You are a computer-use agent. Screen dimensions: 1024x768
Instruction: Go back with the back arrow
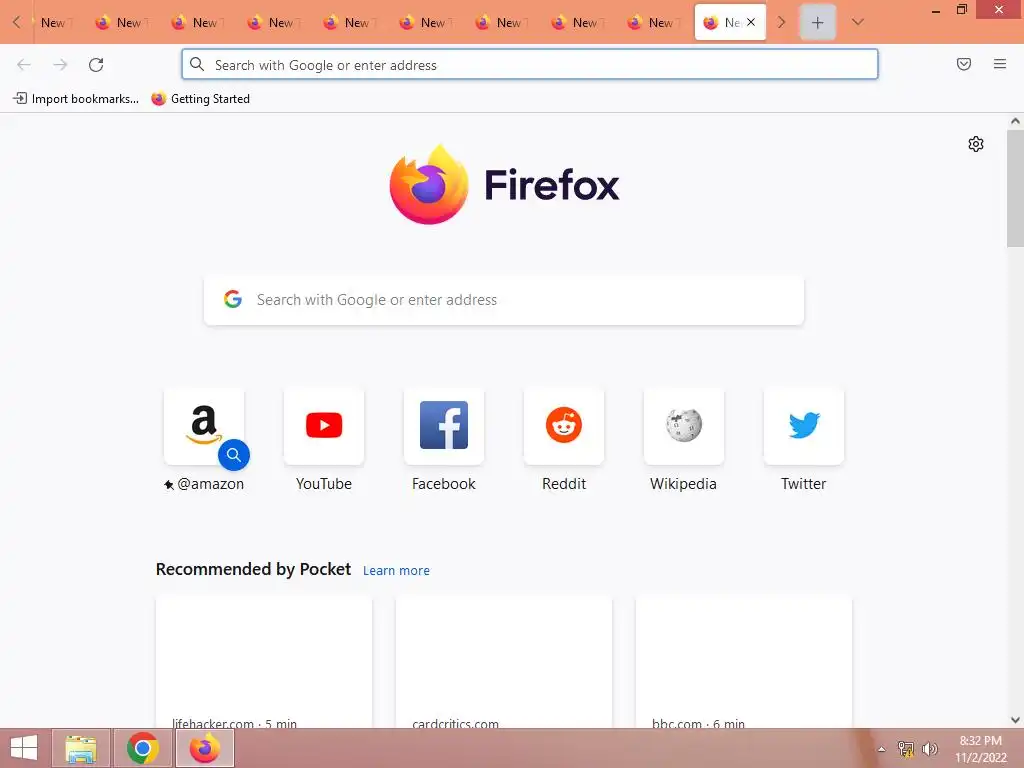point(24,65)
